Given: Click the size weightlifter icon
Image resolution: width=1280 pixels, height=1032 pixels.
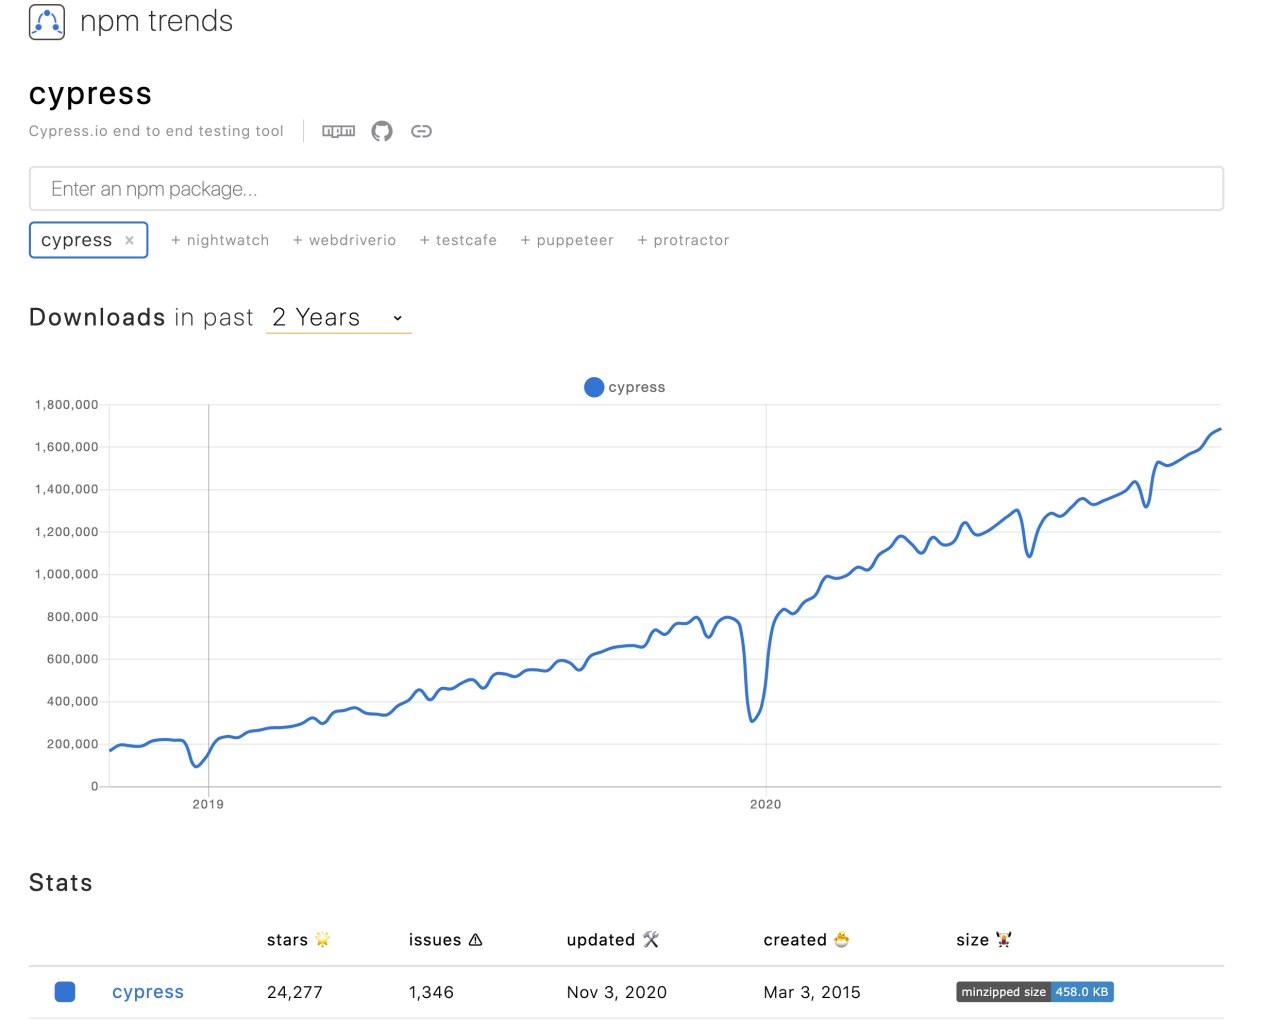Looking at the screenshot, I should (x=1004, y=939).
